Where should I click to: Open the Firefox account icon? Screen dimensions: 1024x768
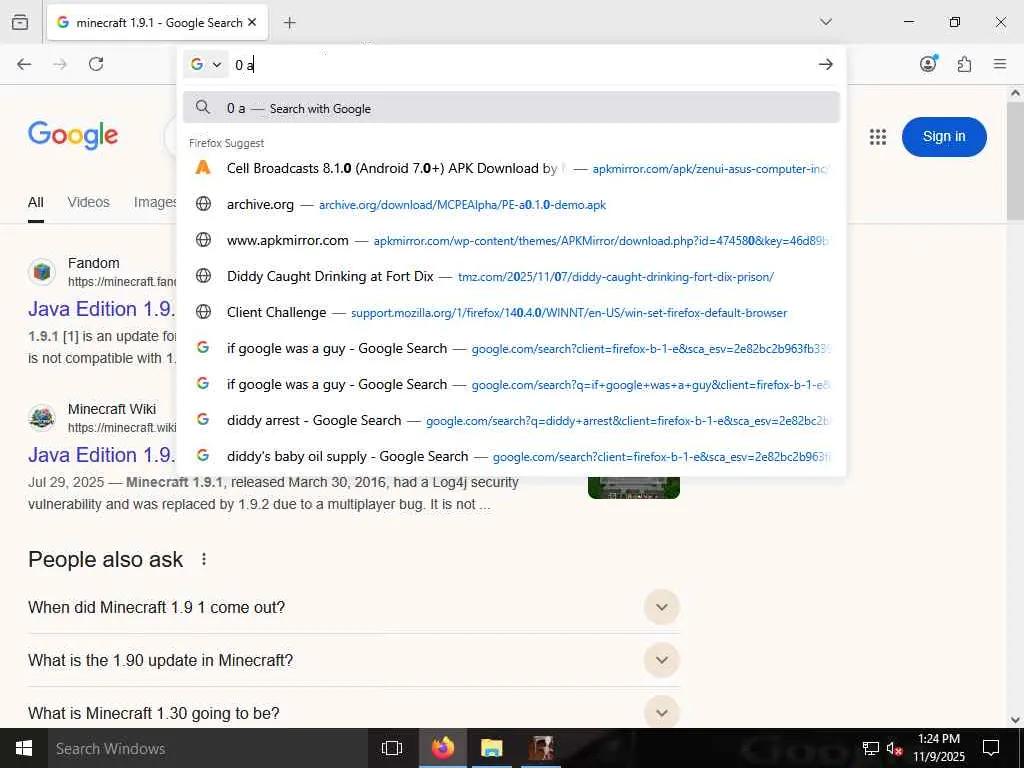928,64
